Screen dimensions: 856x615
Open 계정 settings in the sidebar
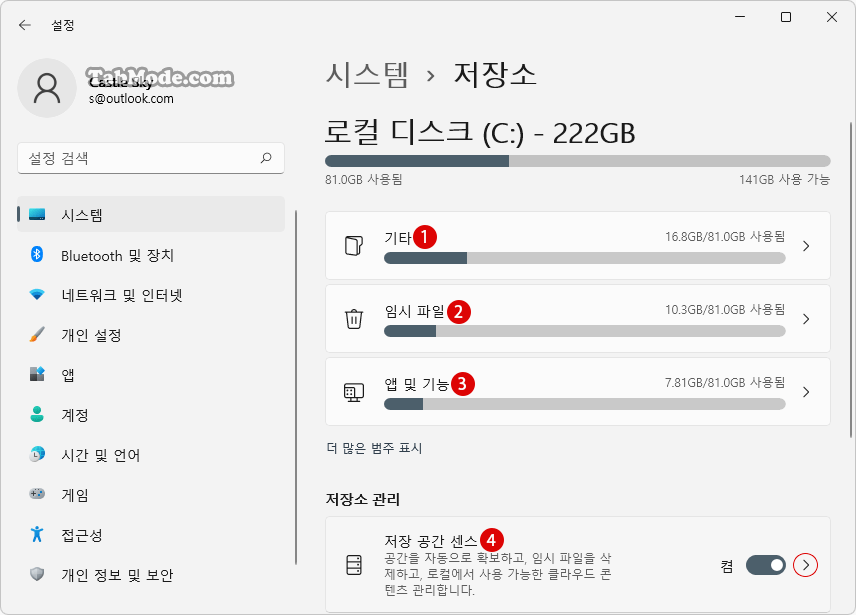point(151,415)
